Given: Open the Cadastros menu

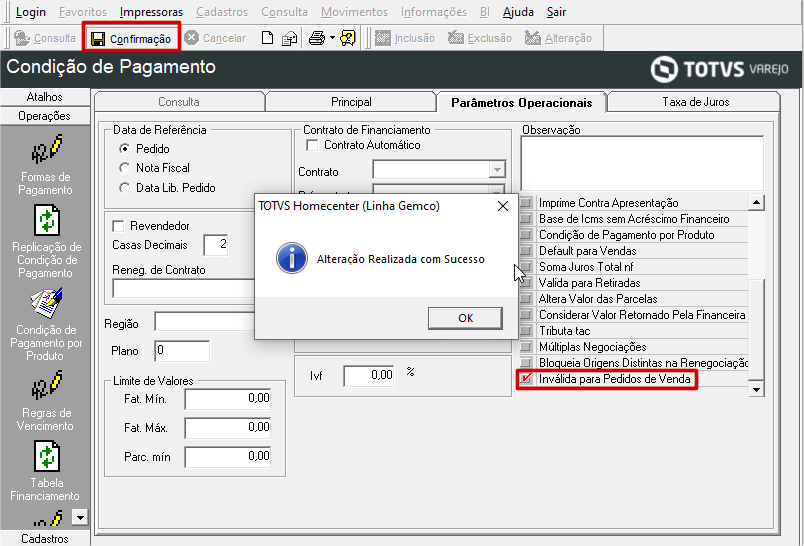Looking at the screenshot, I should tap(222, 12).
